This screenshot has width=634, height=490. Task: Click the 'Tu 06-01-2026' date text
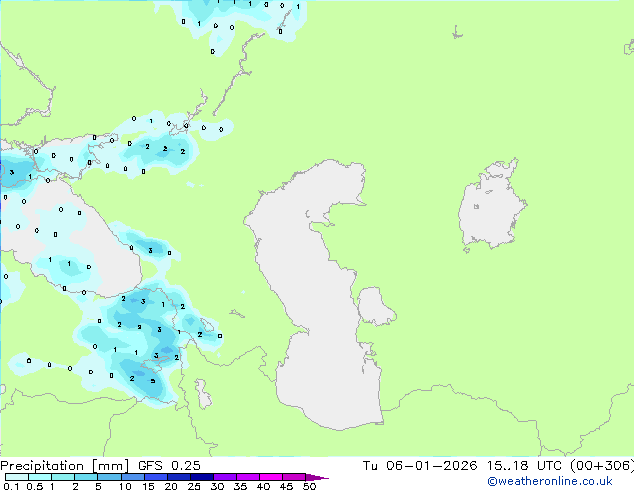420,466
